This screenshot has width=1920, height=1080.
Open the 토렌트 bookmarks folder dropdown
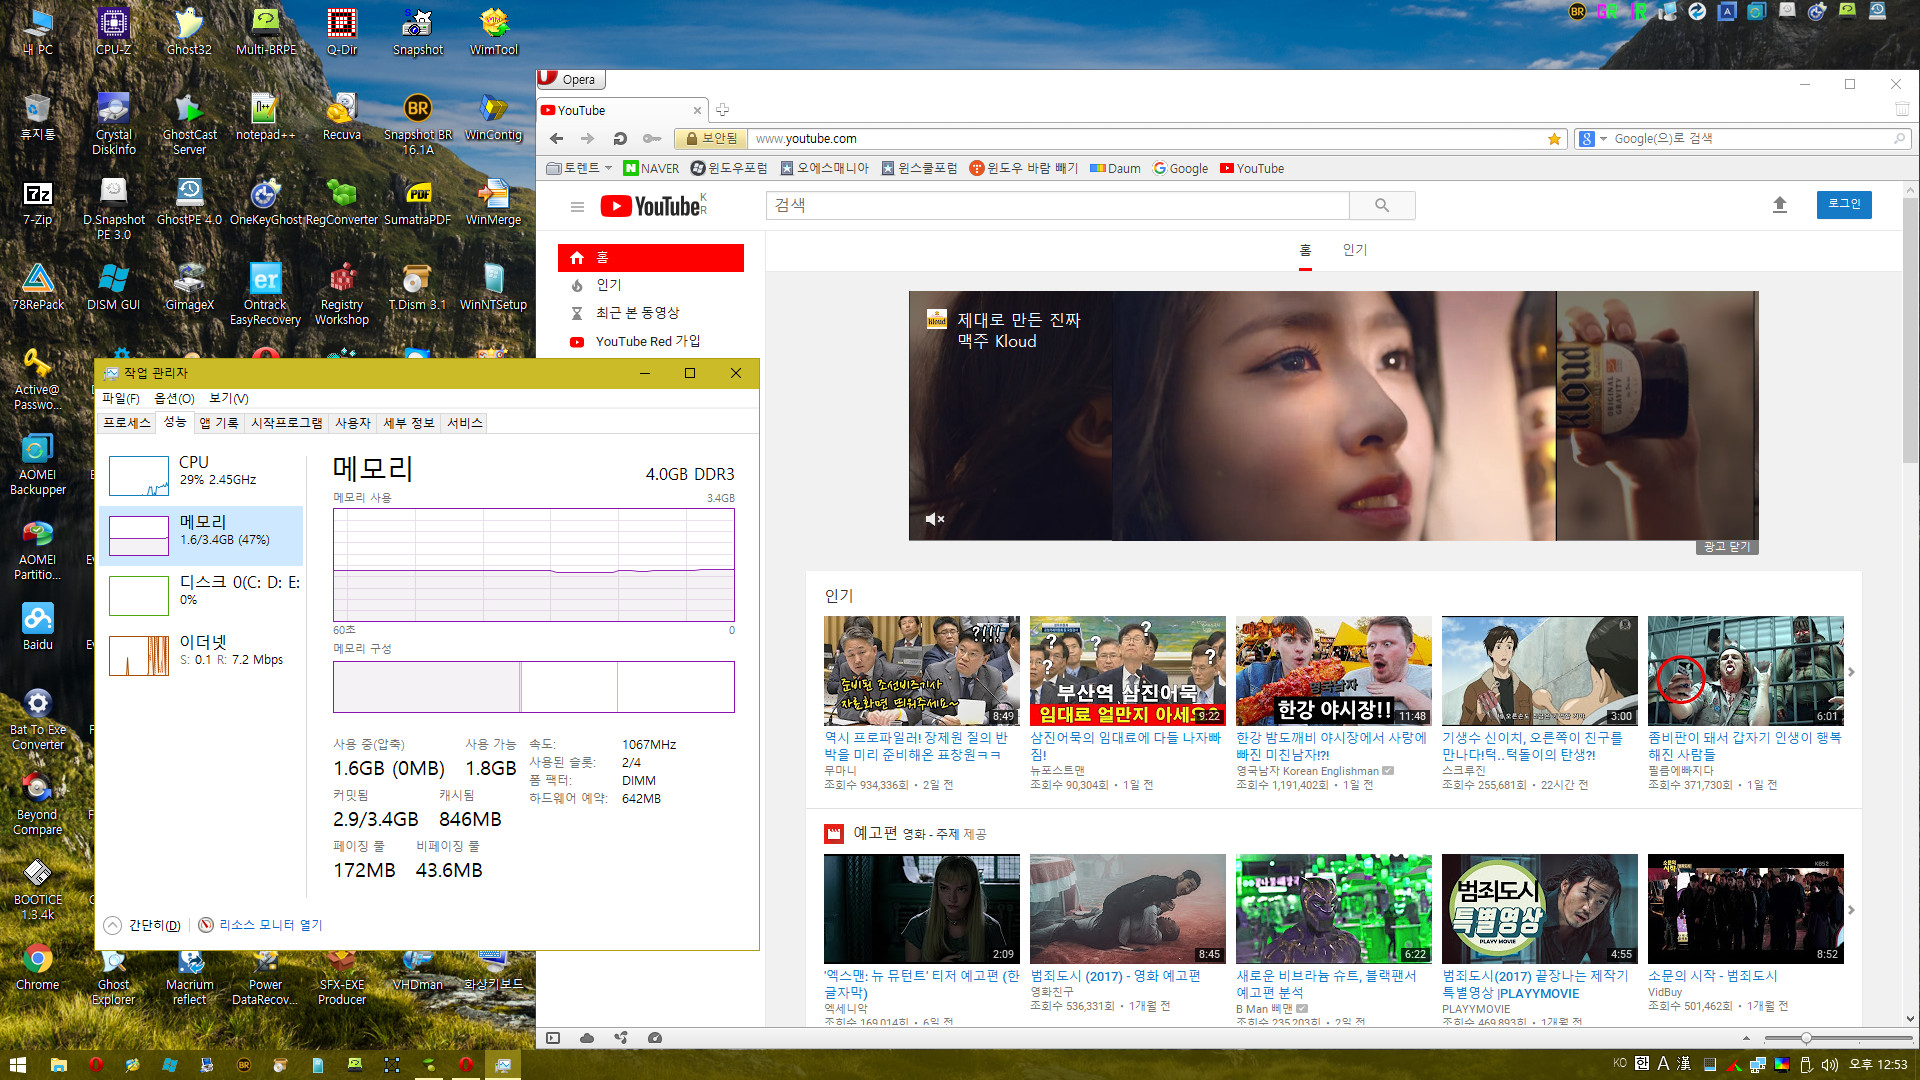(580, 168)
